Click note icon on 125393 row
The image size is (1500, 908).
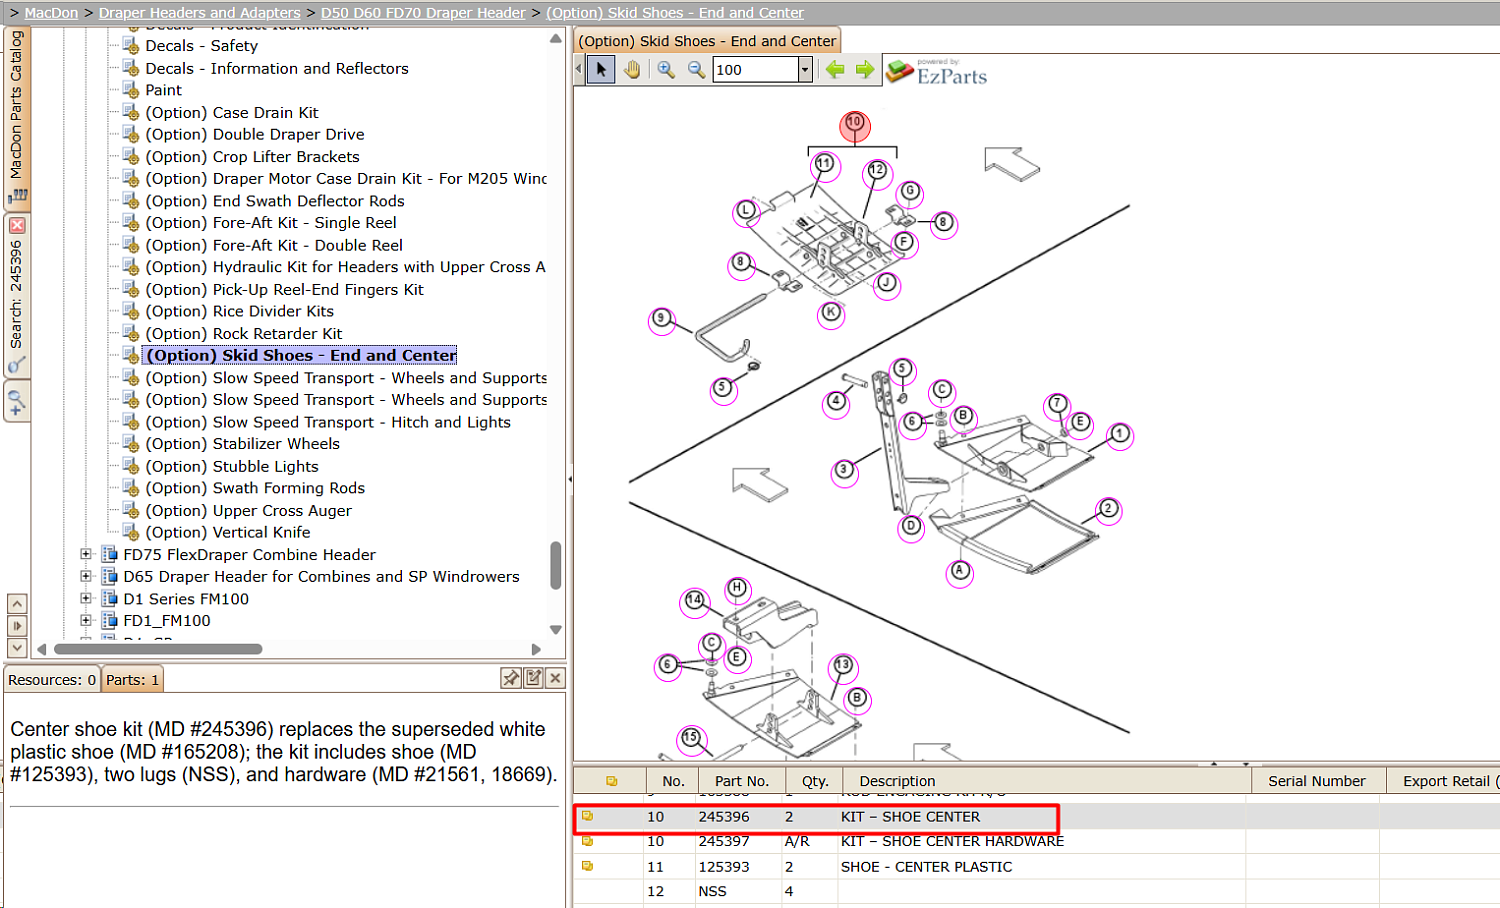(x=588, y=866)
